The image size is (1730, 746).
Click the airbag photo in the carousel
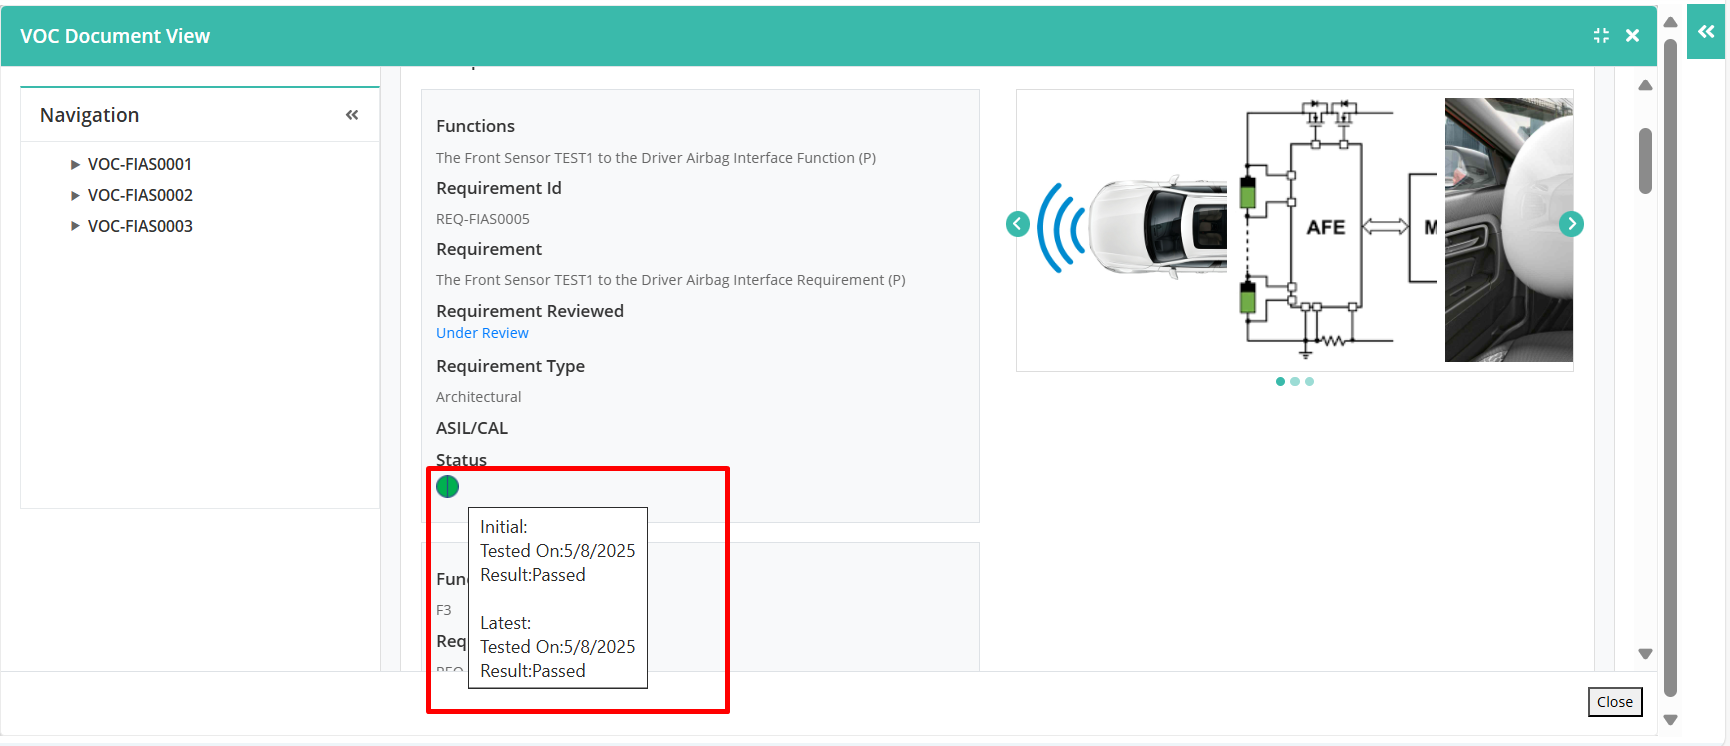pyautogui.click(x=1508, y=230)
